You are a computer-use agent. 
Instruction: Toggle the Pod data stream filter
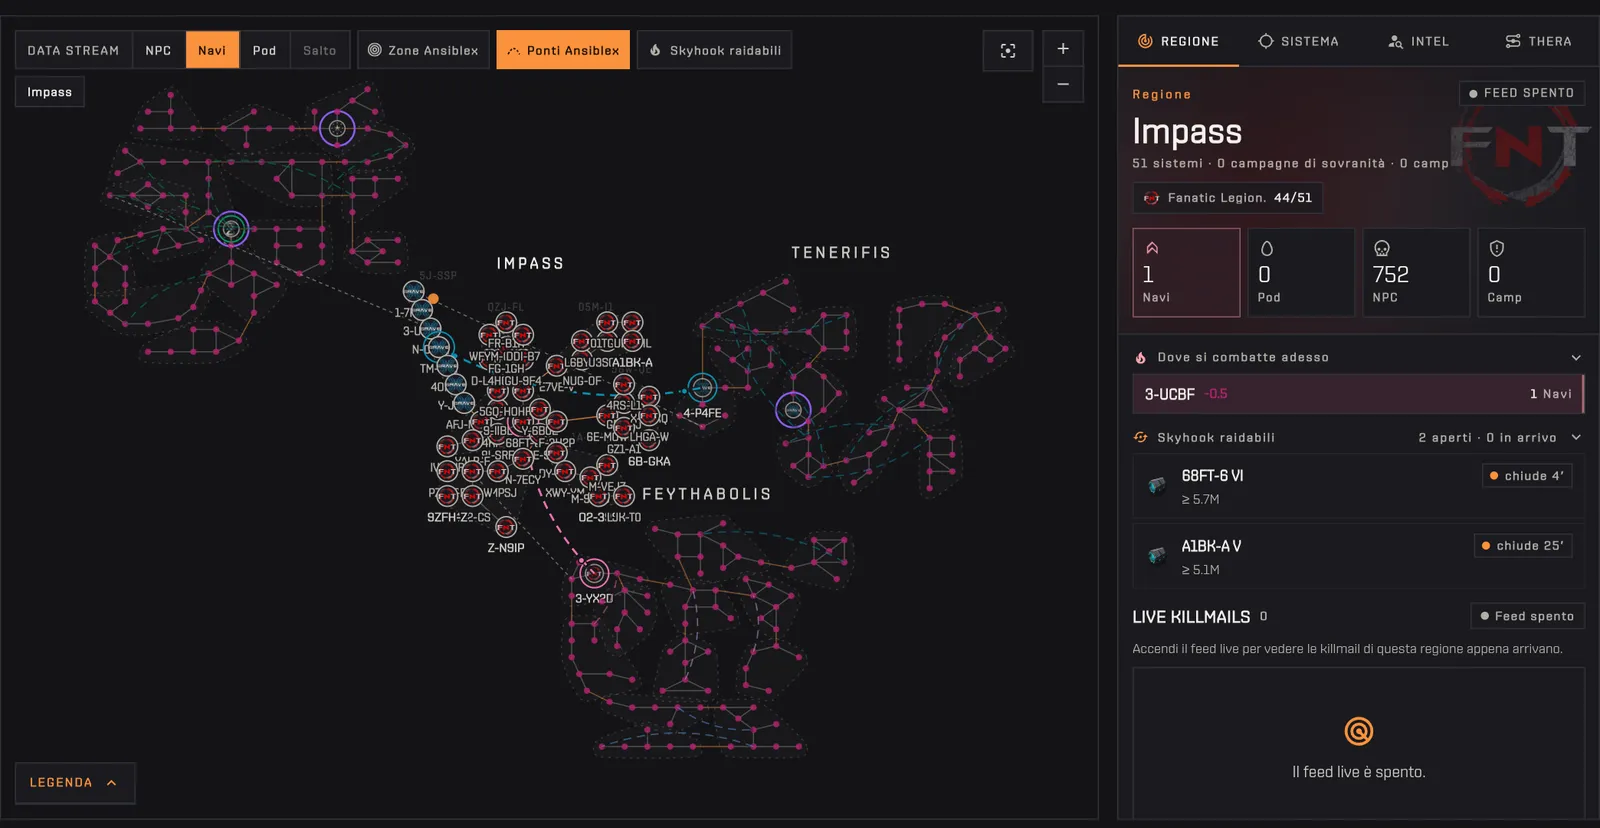pyautogui.click(x=264, y=50)
